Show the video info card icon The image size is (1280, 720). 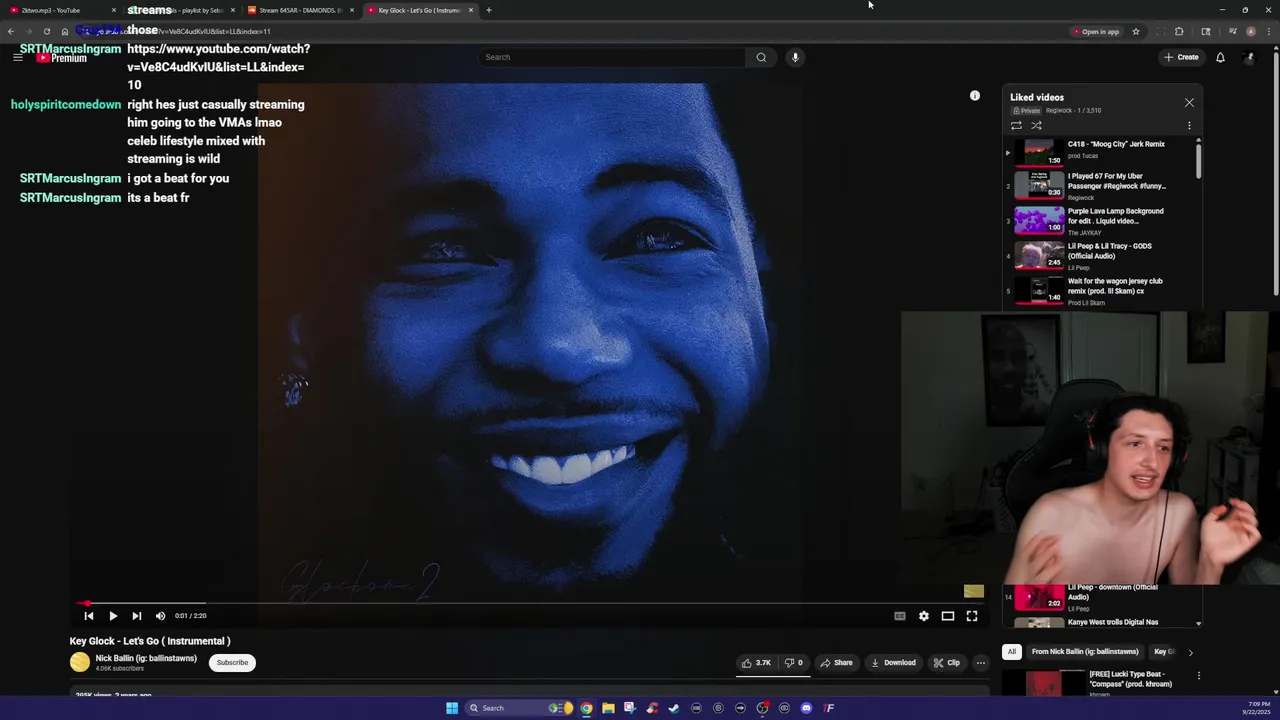pos(975,96)
